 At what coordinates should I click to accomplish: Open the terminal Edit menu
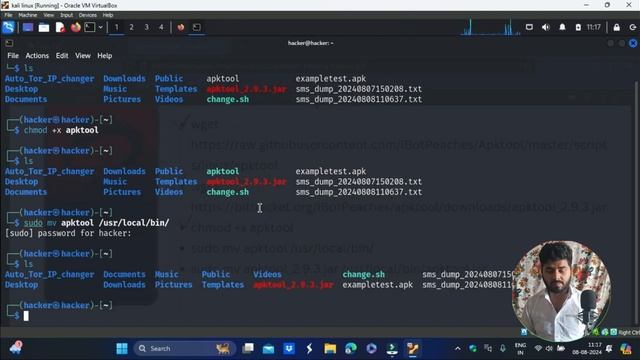[62, 56]
